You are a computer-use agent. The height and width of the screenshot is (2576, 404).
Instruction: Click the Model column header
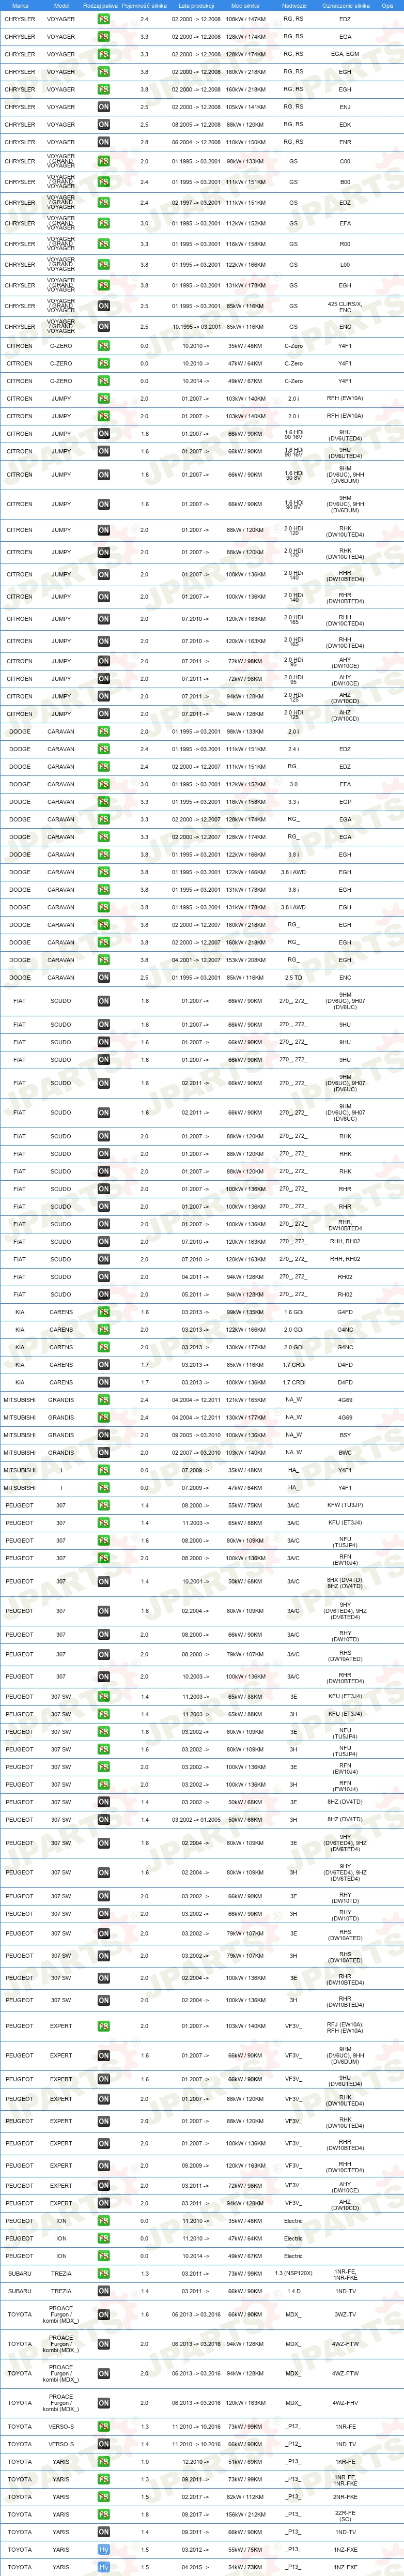point(61,6)
